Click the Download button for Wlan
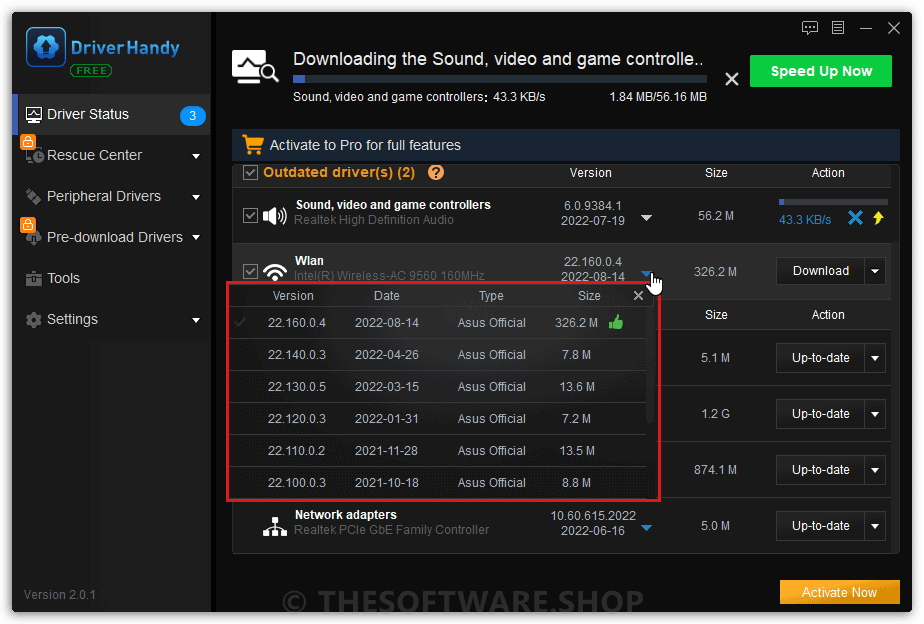The image size is (924, 624). [x=820, y=271]
